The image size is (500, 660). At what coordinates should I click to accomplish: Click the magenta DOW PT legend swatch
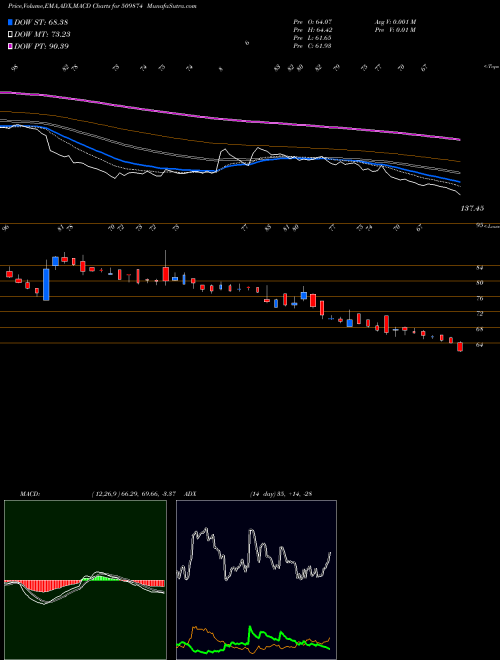click(10, 46)
